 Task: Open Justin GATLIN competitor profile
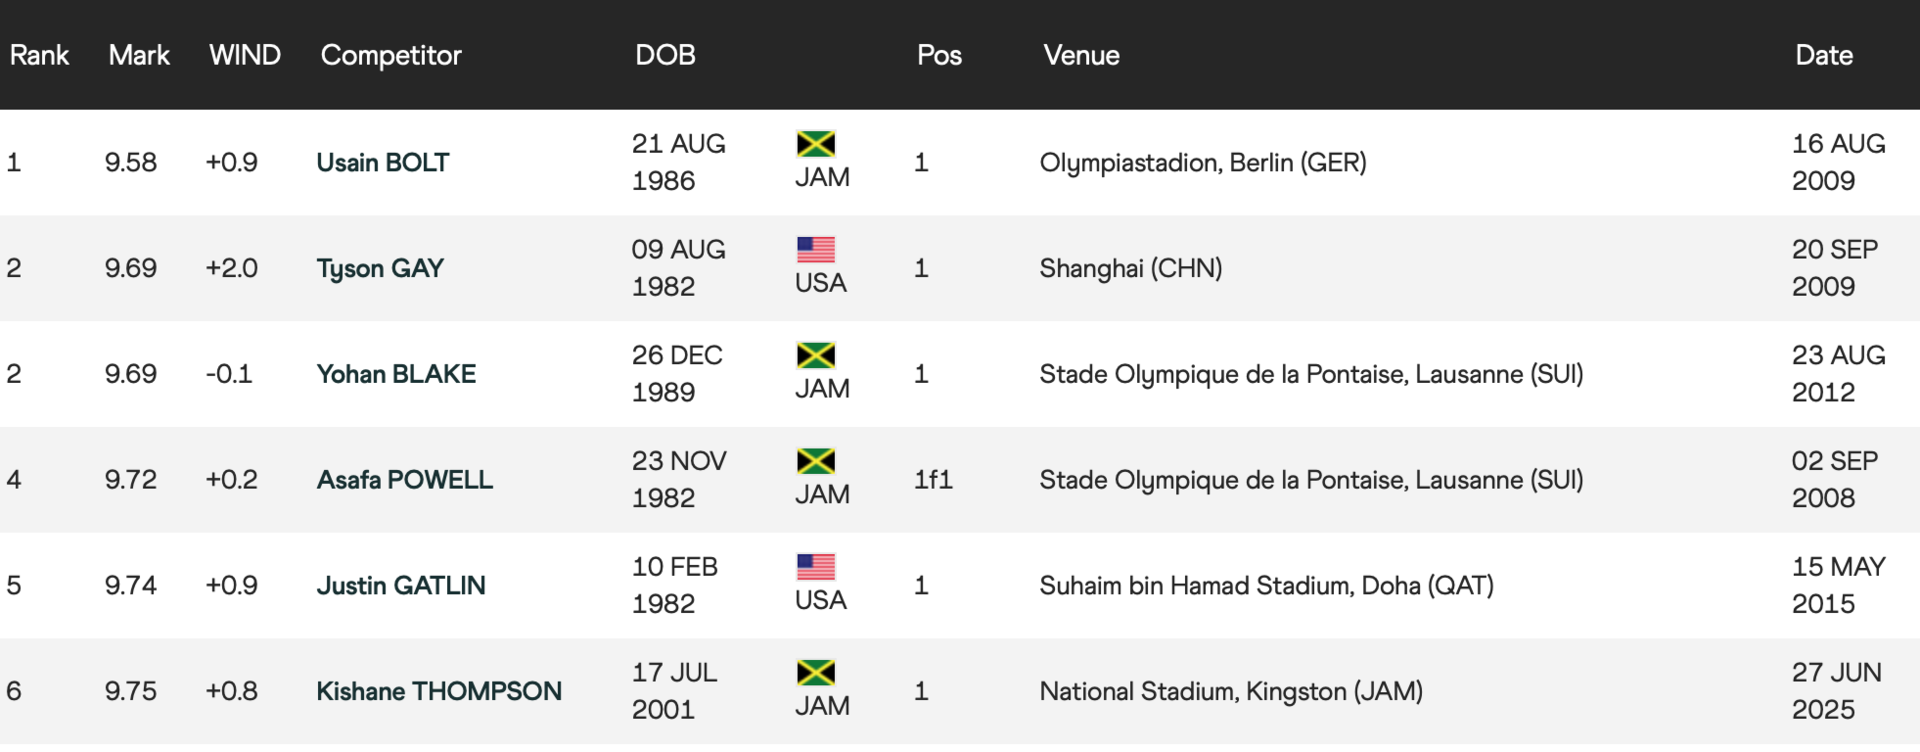(x=401, y=586)
